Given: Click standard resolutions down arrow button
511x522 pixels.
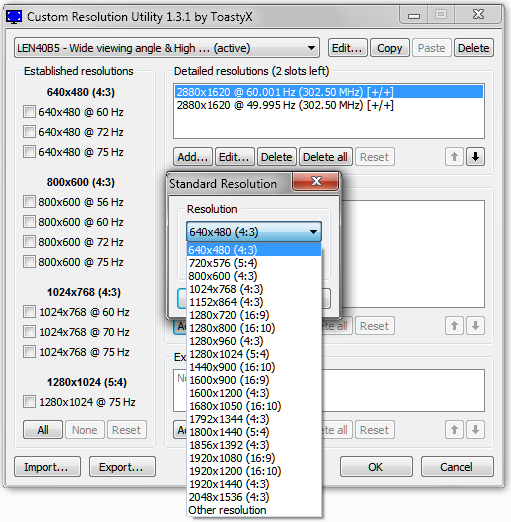Looking at the screenshot, I should pyautogui.click(x=475, y=326).
